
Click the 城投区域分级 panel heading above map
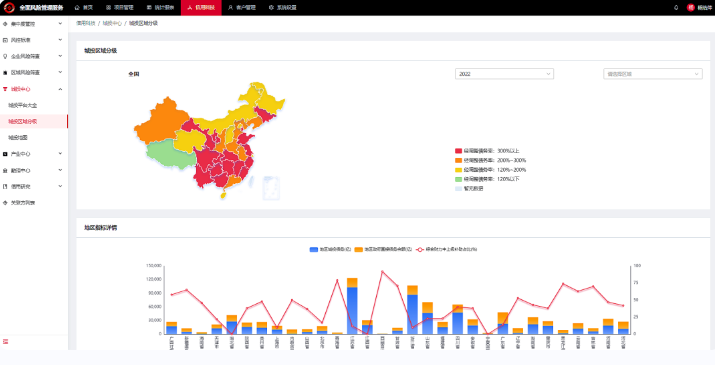click(x=101, y=51)
